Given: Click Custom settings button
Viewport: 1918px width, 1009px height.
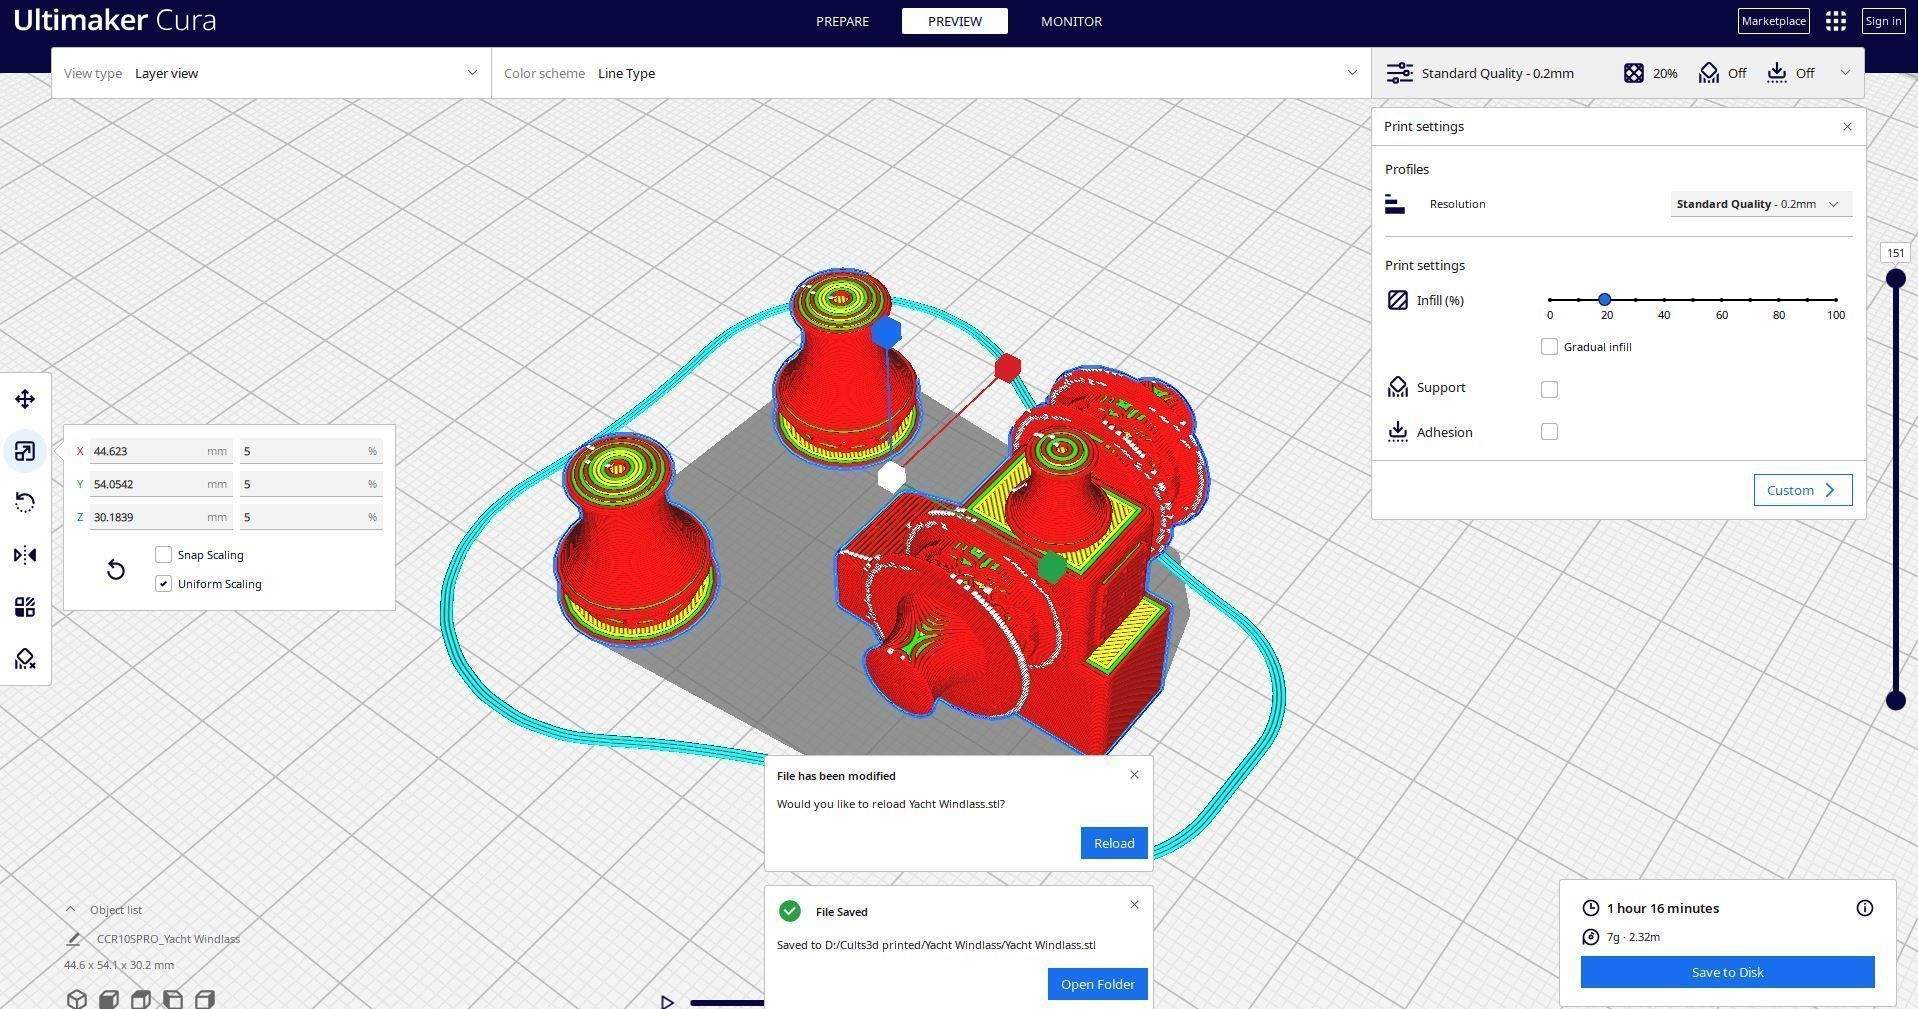Looking at the screenshot, I should pyautogui.click(x=1802, y=490).
